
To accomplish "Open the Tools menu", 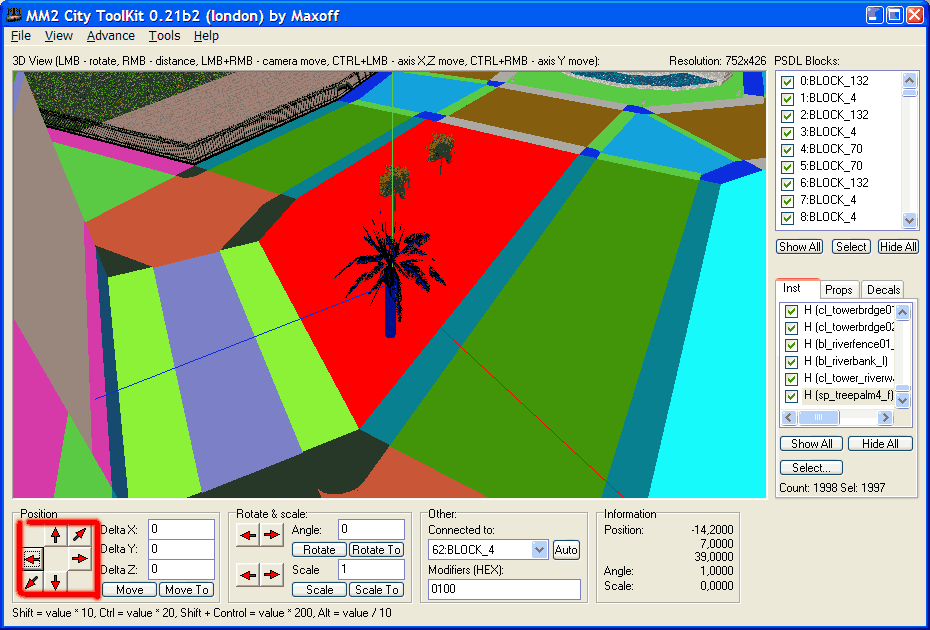I will [x=164, y=36].
